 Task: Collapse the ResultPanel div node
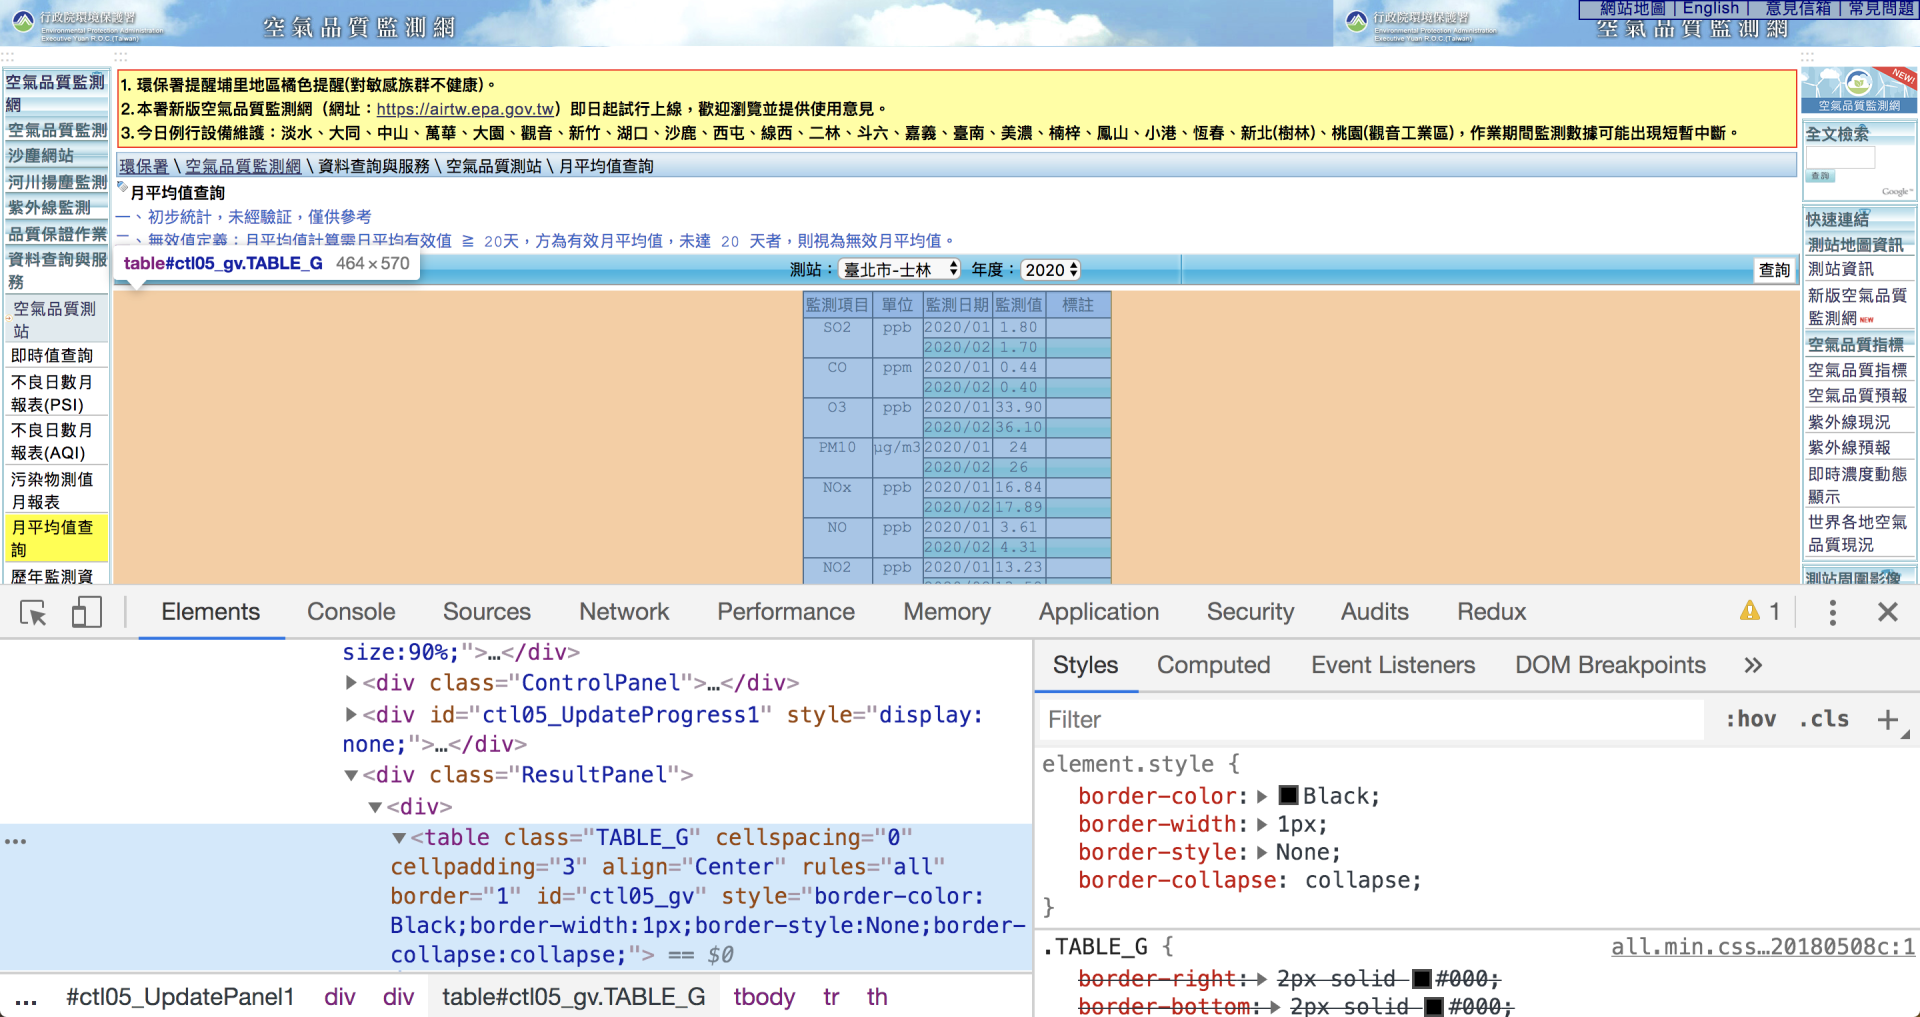351,775
